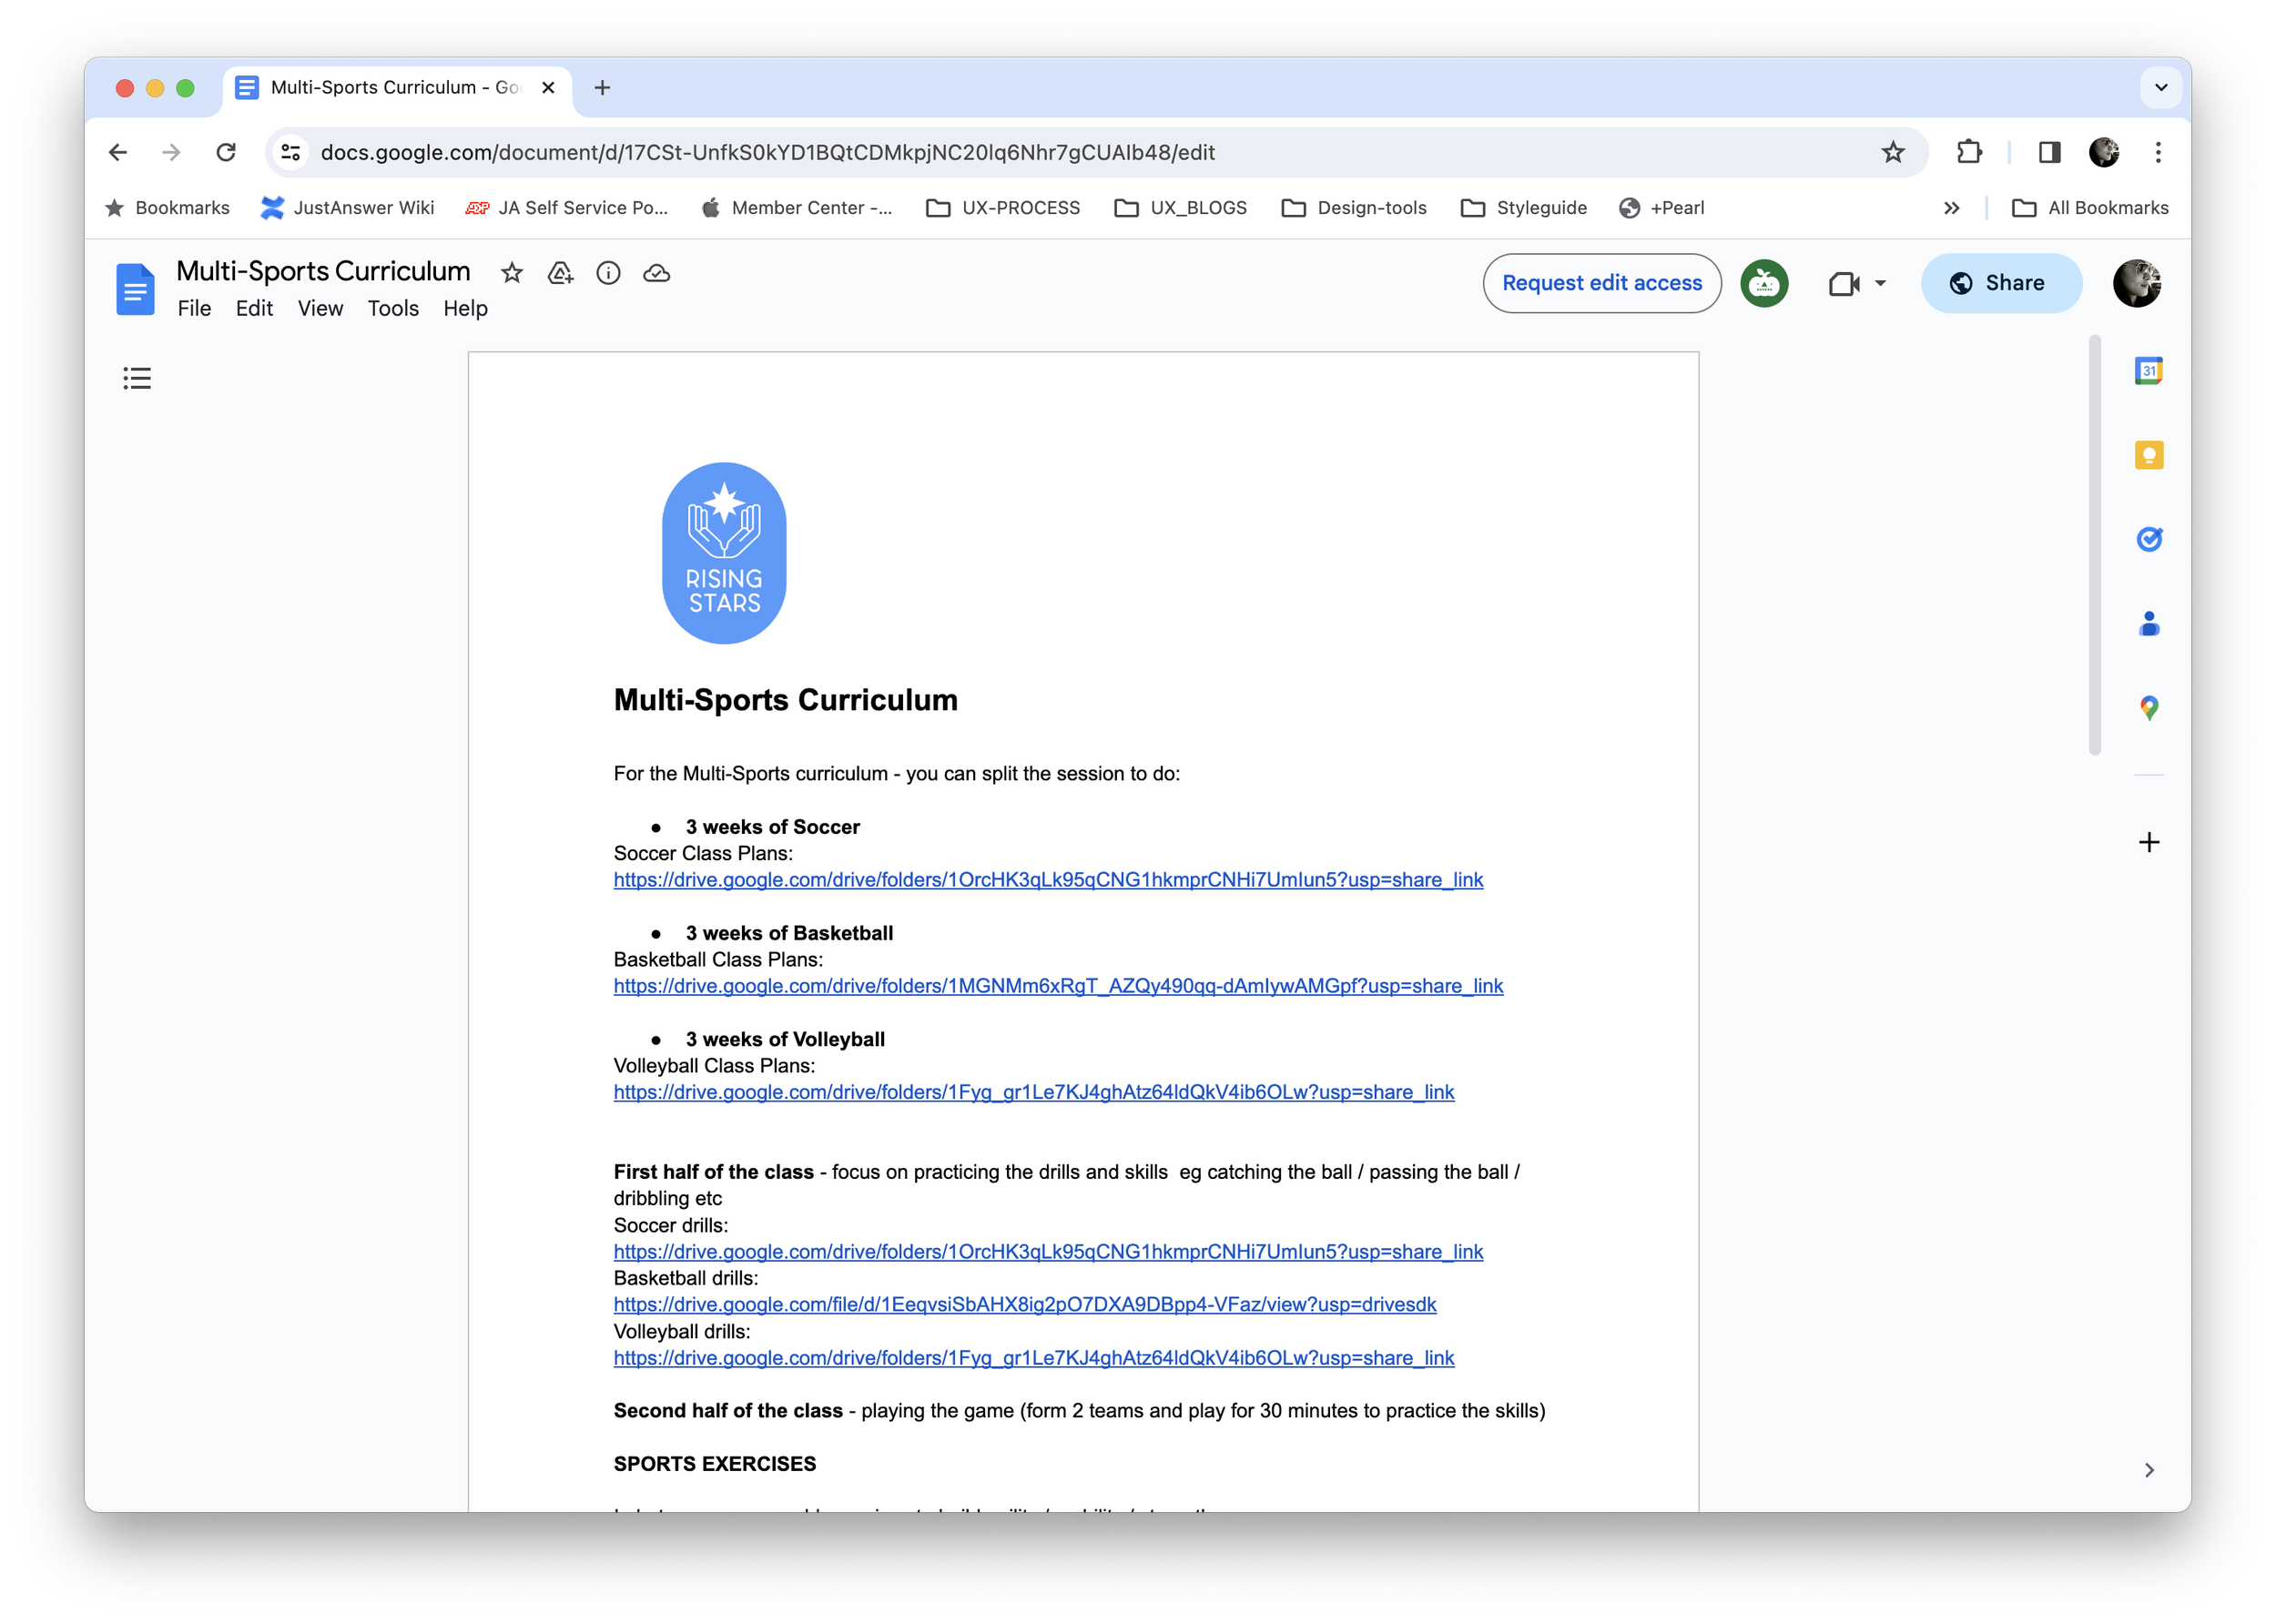Open the Basketball drills file link
The image size is (2276, 1624).
pyautogui.click(x=1024, y=1304)
